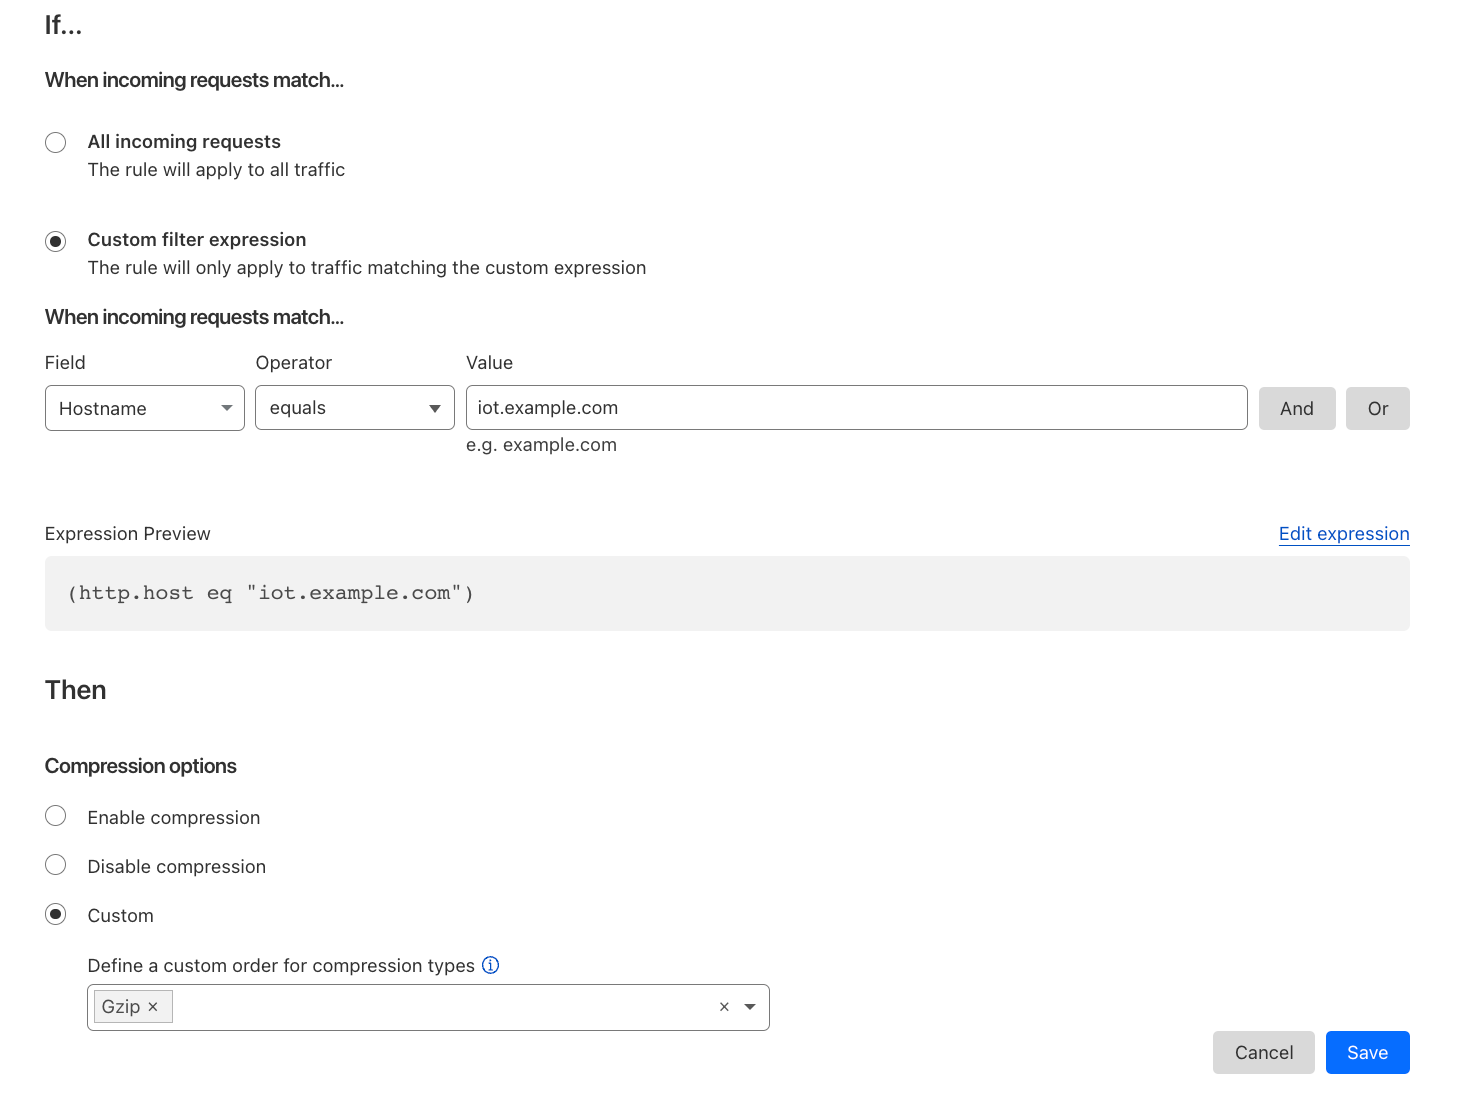Open info tooltip for compression types order
Viewport: 1470px width, 1114px height.
(x=490, y=965)
